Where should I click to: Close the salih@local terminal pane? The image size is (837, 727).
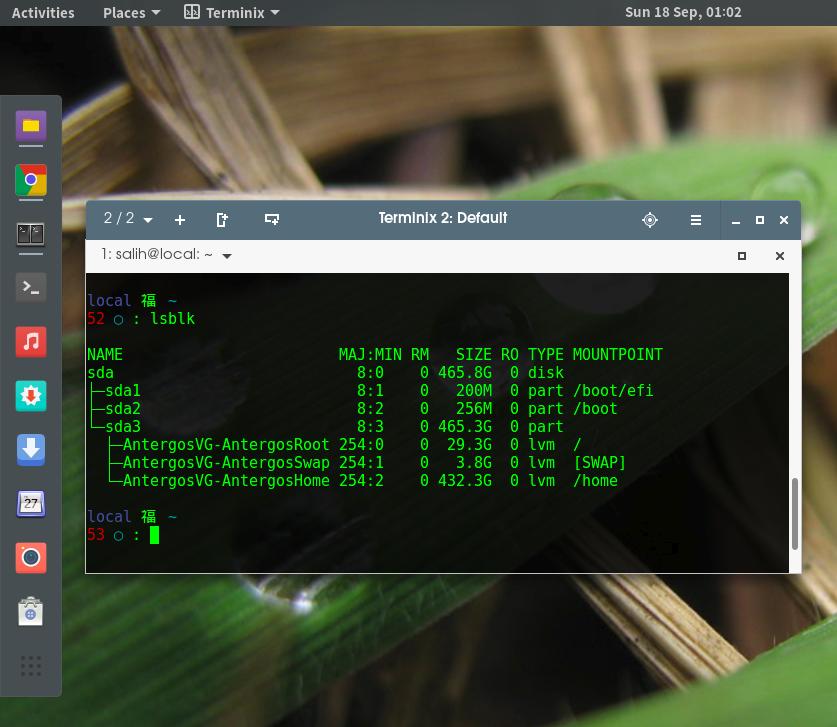tap(780, 256)
